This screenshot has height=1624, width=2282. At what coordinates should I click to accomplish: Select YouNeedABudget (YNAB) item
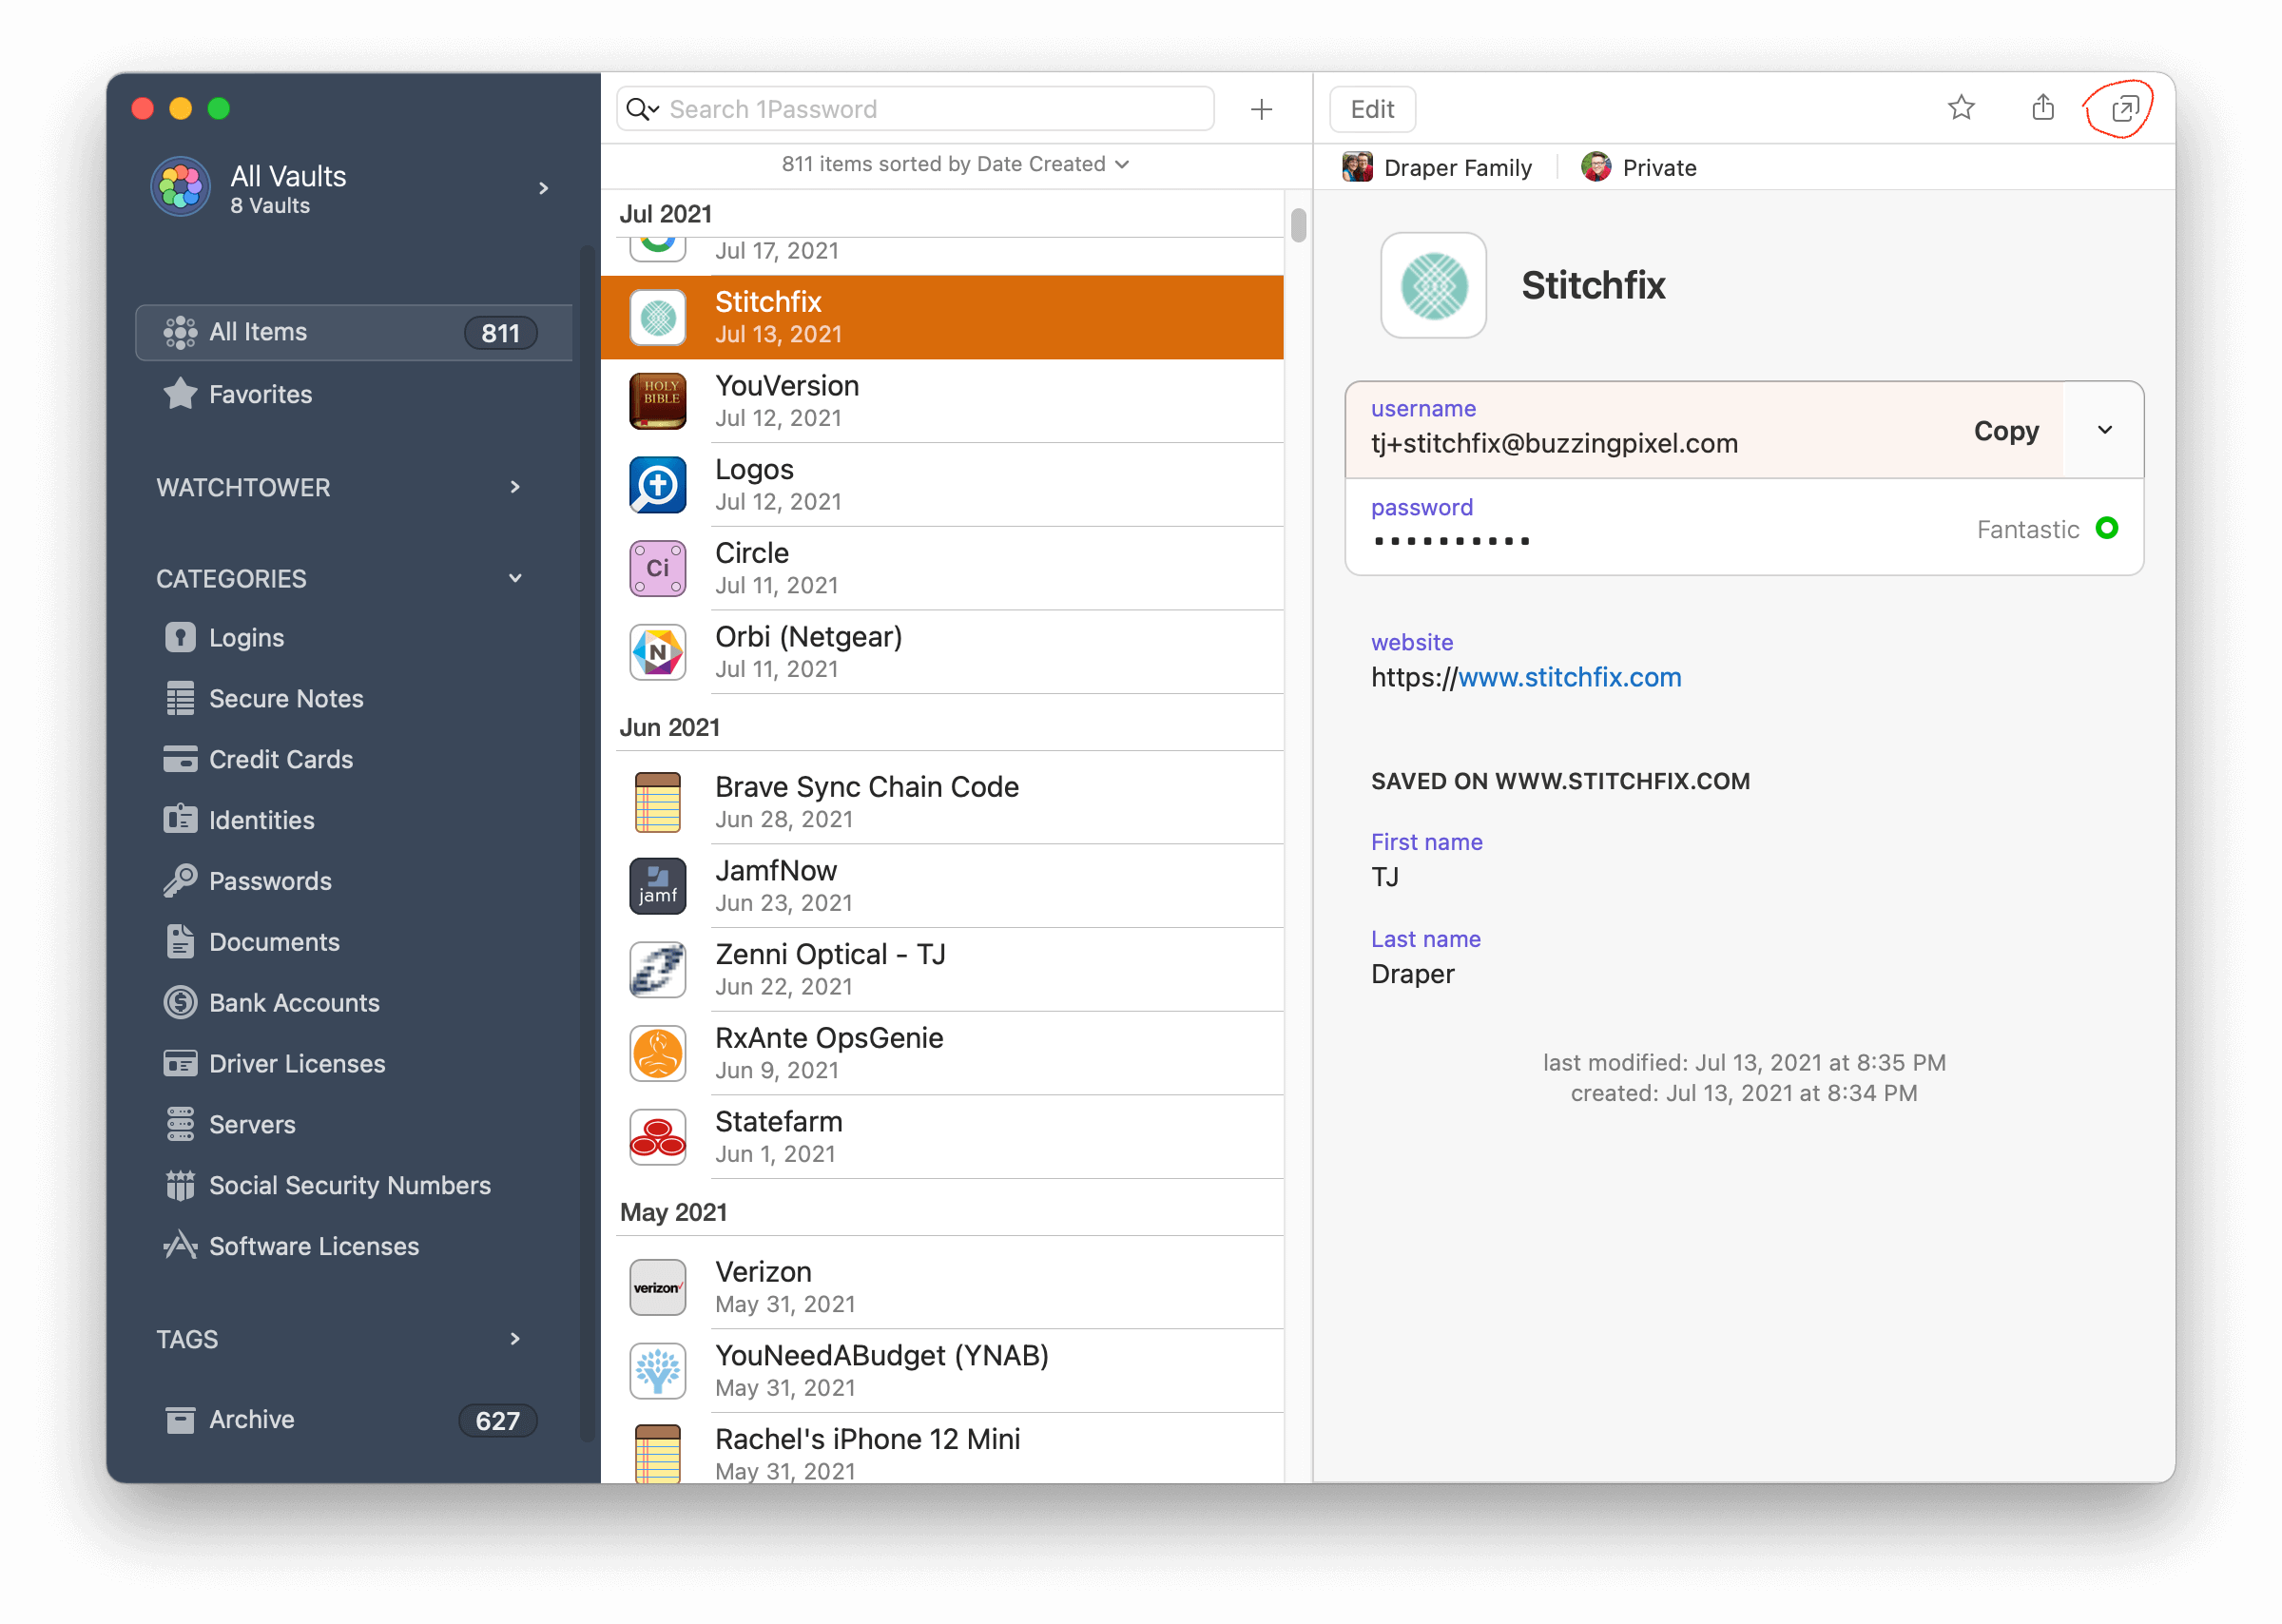[x=942, y=1371]
